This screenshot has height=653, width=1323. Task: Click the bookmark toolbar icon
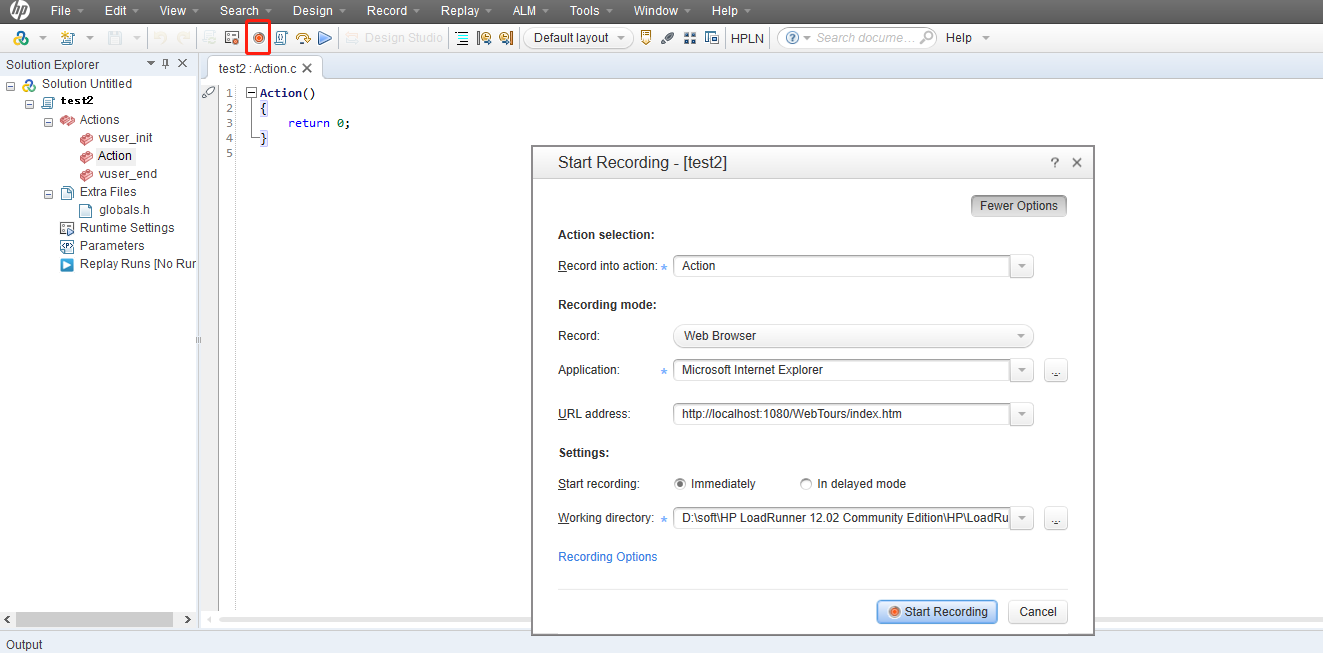[646, 38]
